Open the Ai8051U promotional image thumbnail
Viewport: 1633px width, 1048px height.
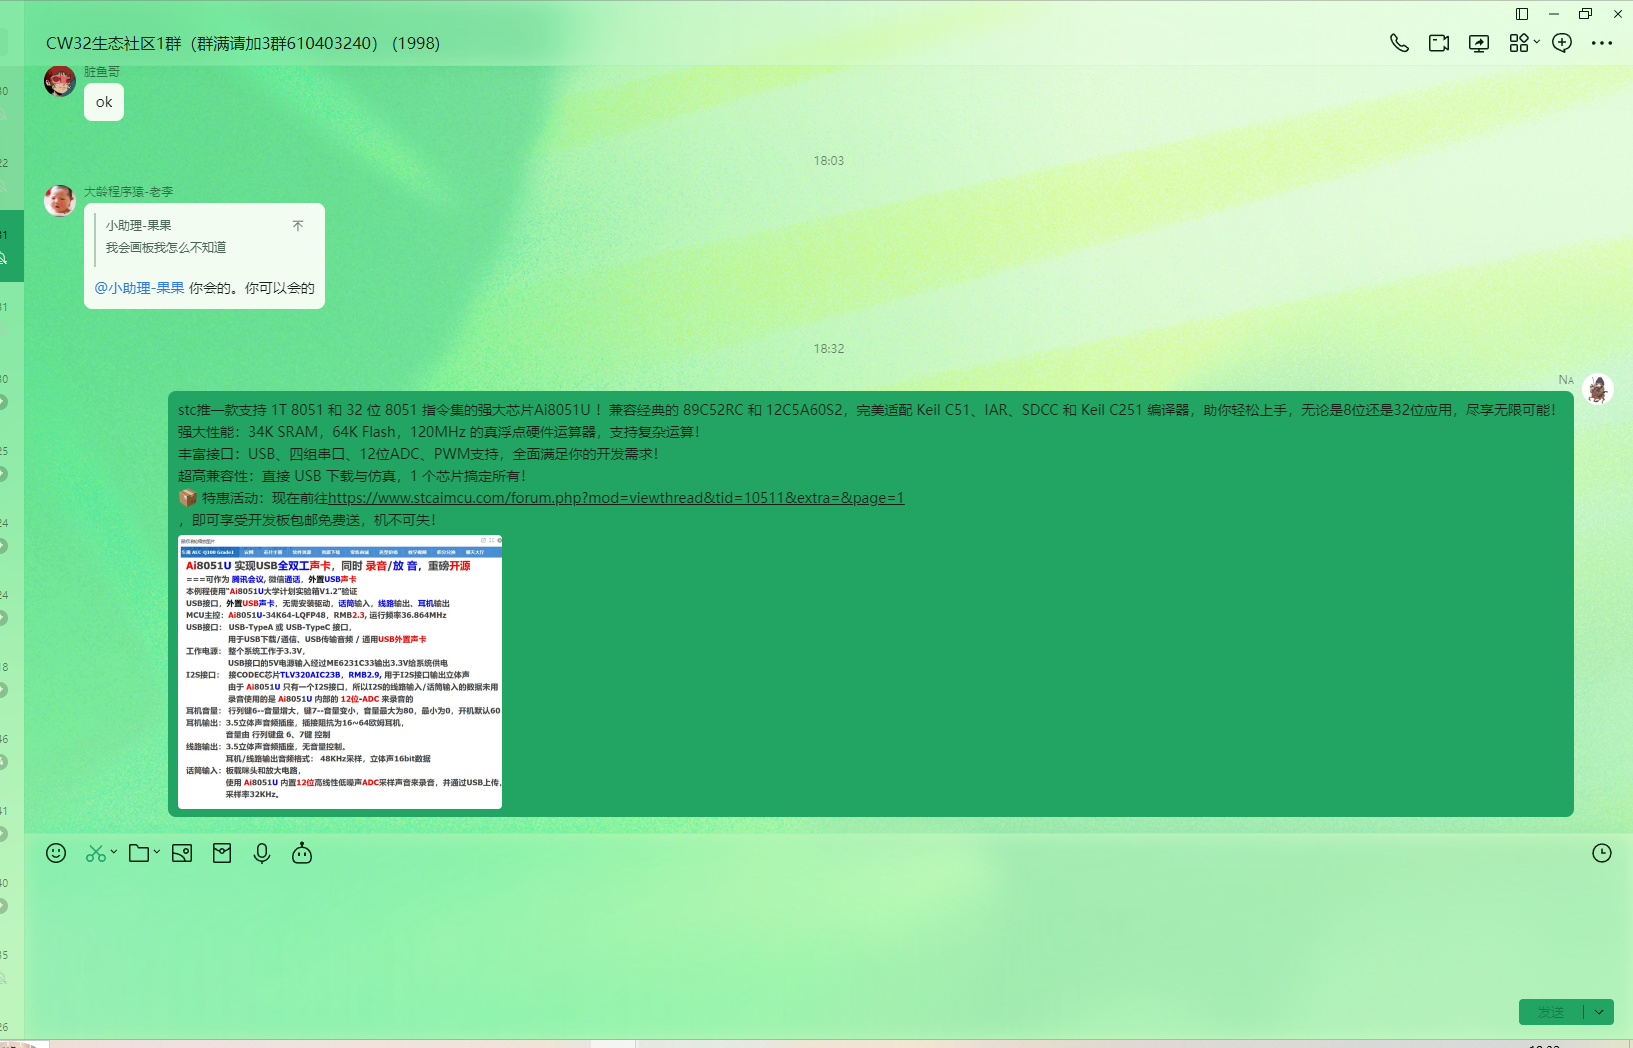coord(340,672)
